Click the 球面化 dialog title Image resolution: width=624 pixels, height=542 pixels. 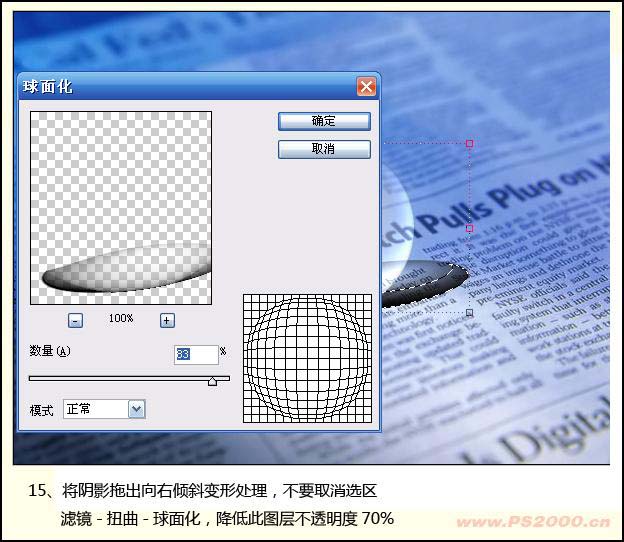click(x=48, y=87)
